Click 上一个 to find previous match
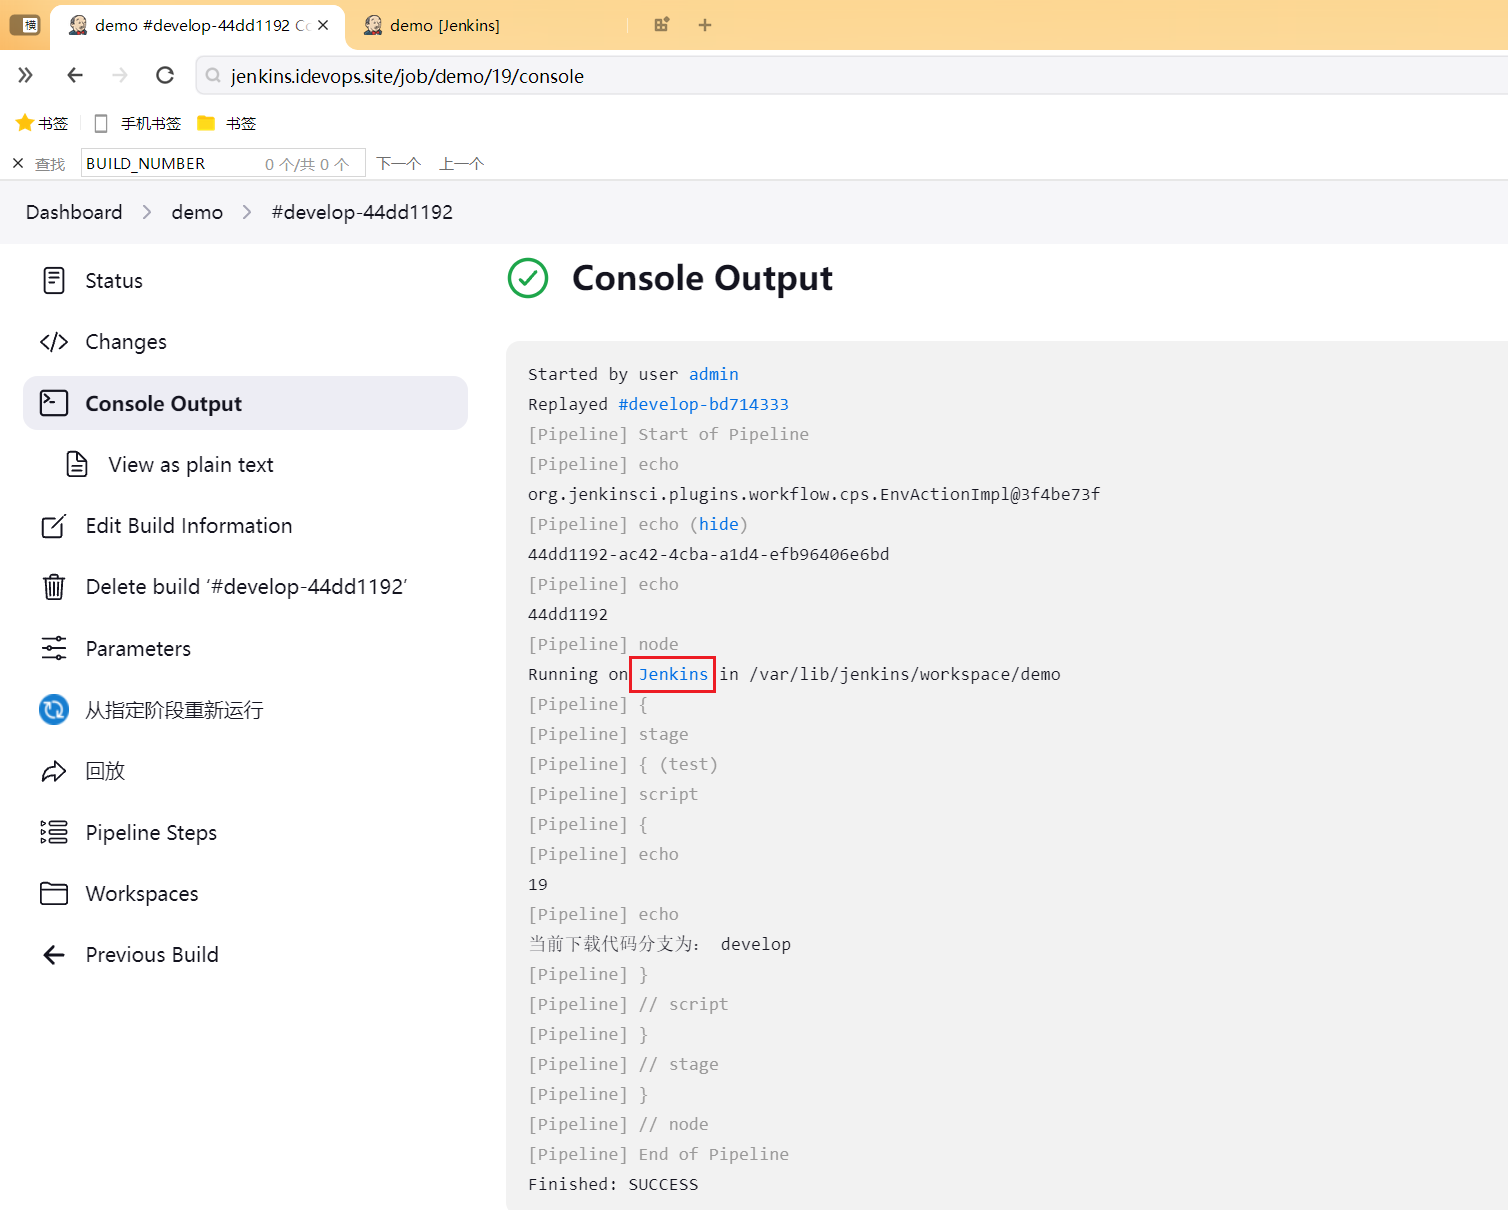 click(461, 163)
